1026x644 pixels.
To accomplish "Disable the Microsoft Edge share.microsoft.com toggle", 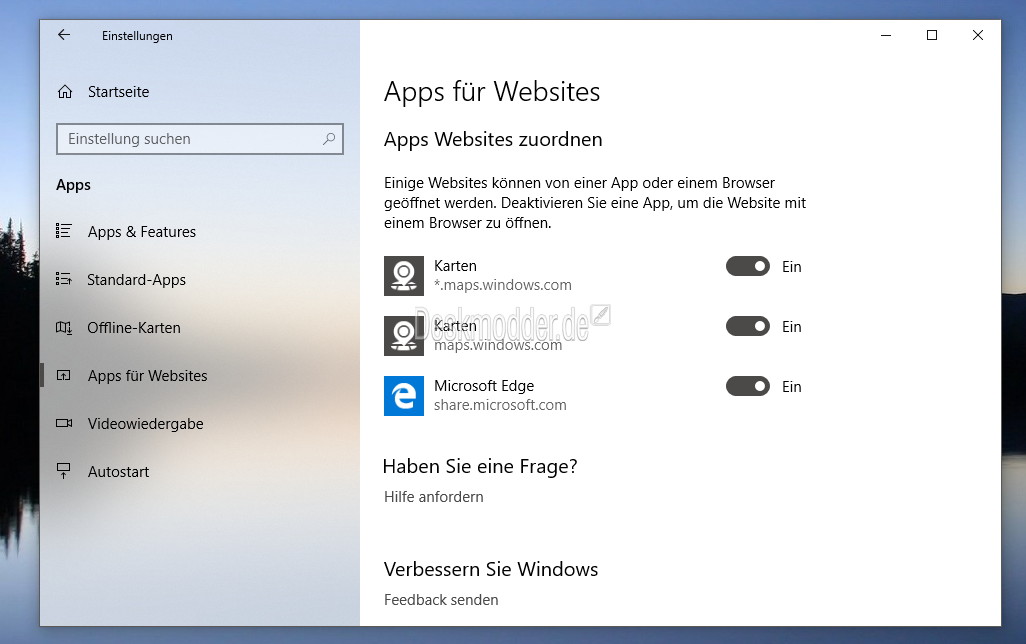I will point(748,386).
